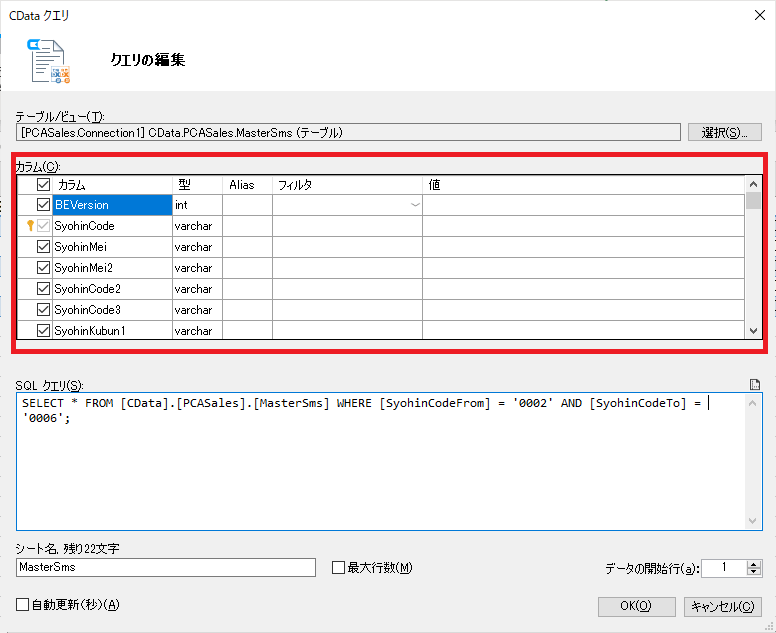This screenshot has height=633, width=776.
Task: Confirm with the OK button
Action: [636, 606]
